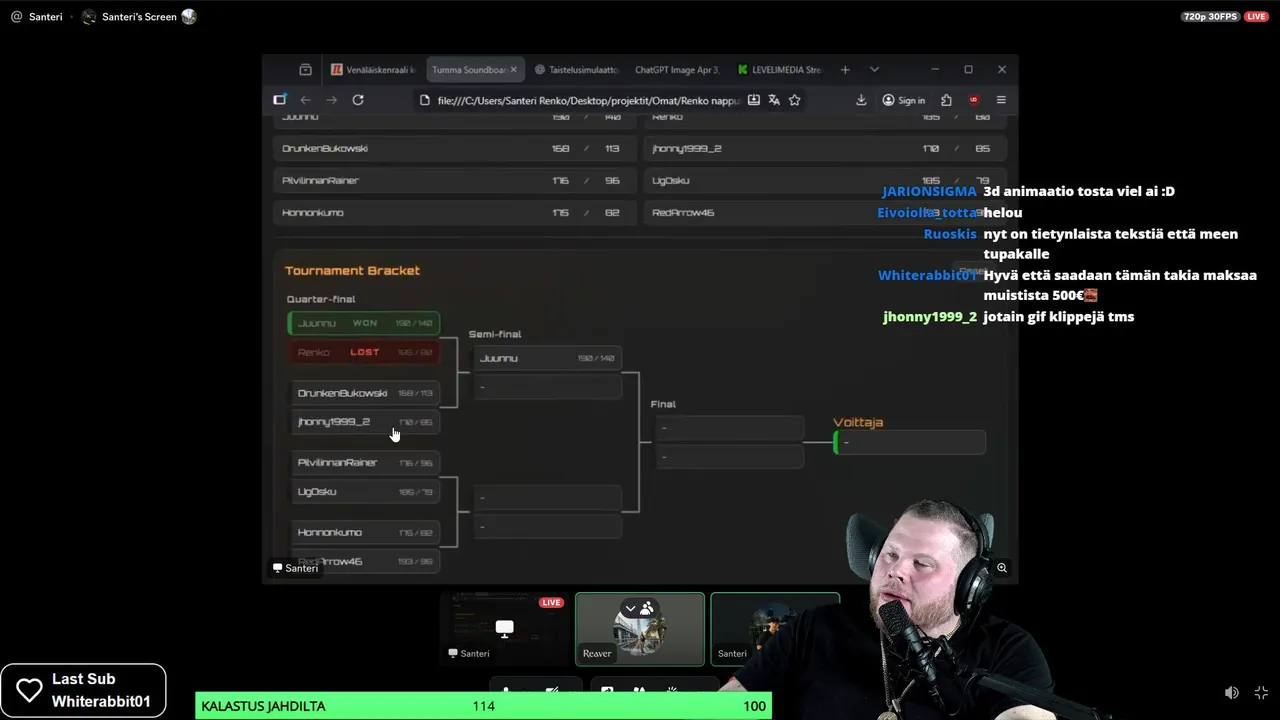The height and width of the screenshot is (720, 1280).
Task: Open the browser hamburger menu
Action: [x=1001, y=100]
